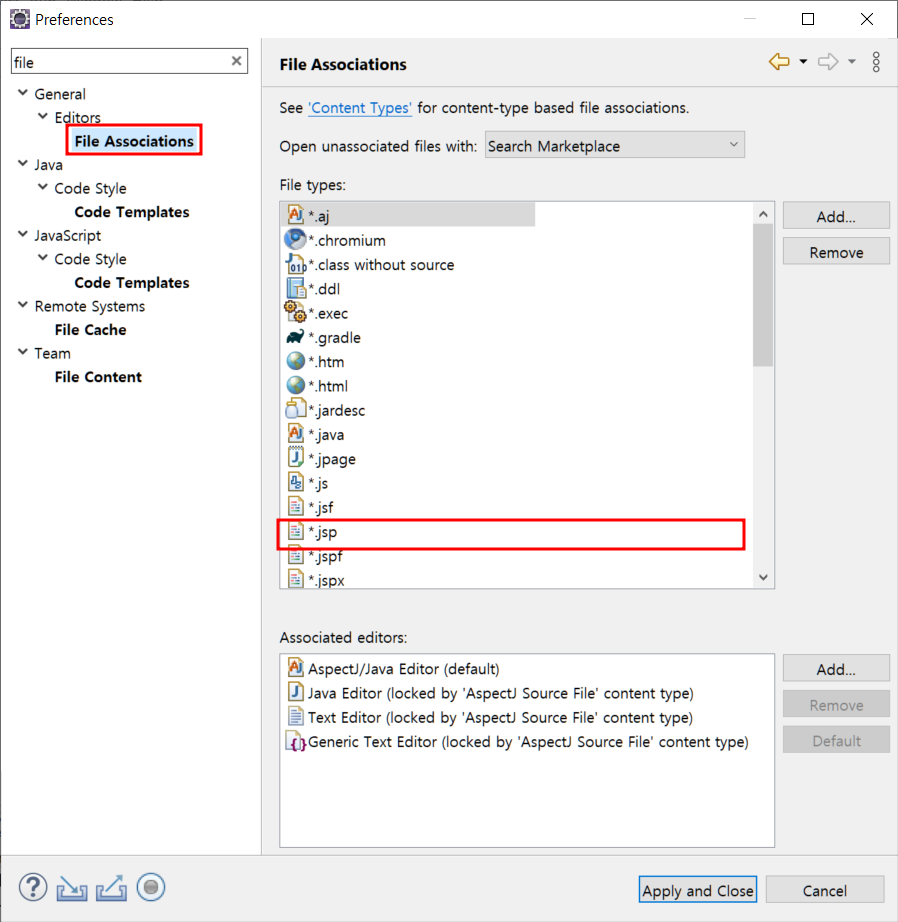Viewport: 898px width, 922px height.
Task: Clear the filter text with the X icon
Action: coord(236,61)
